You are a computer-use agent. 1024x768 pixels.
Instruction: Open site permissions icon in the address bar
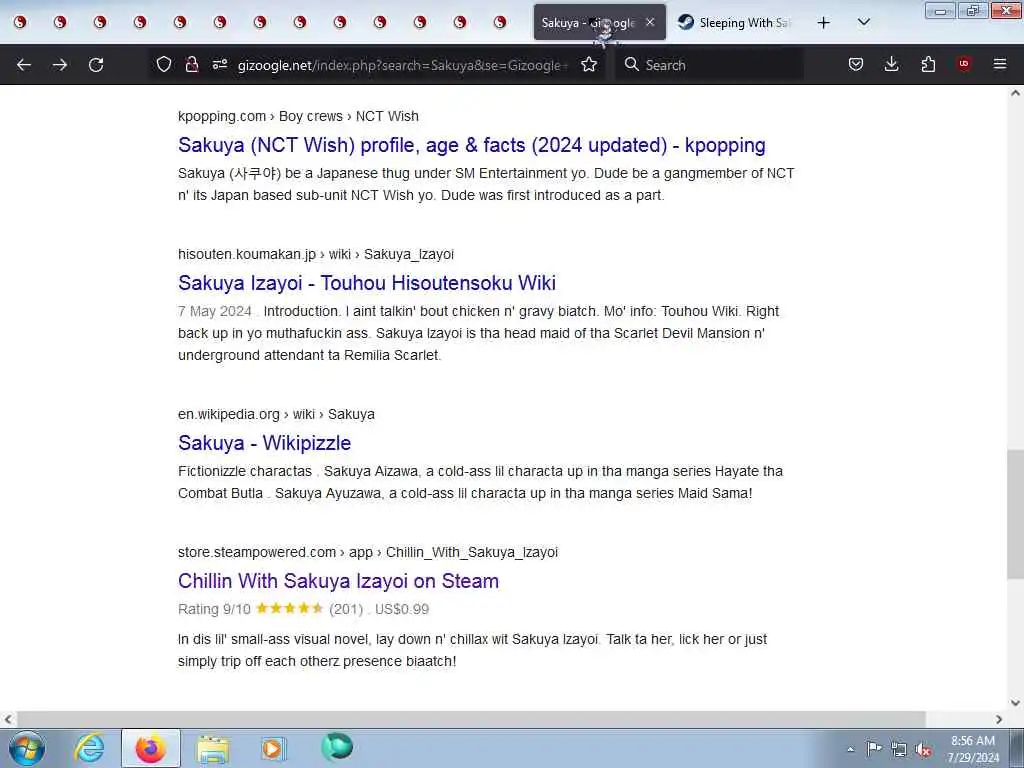point(219,64)
